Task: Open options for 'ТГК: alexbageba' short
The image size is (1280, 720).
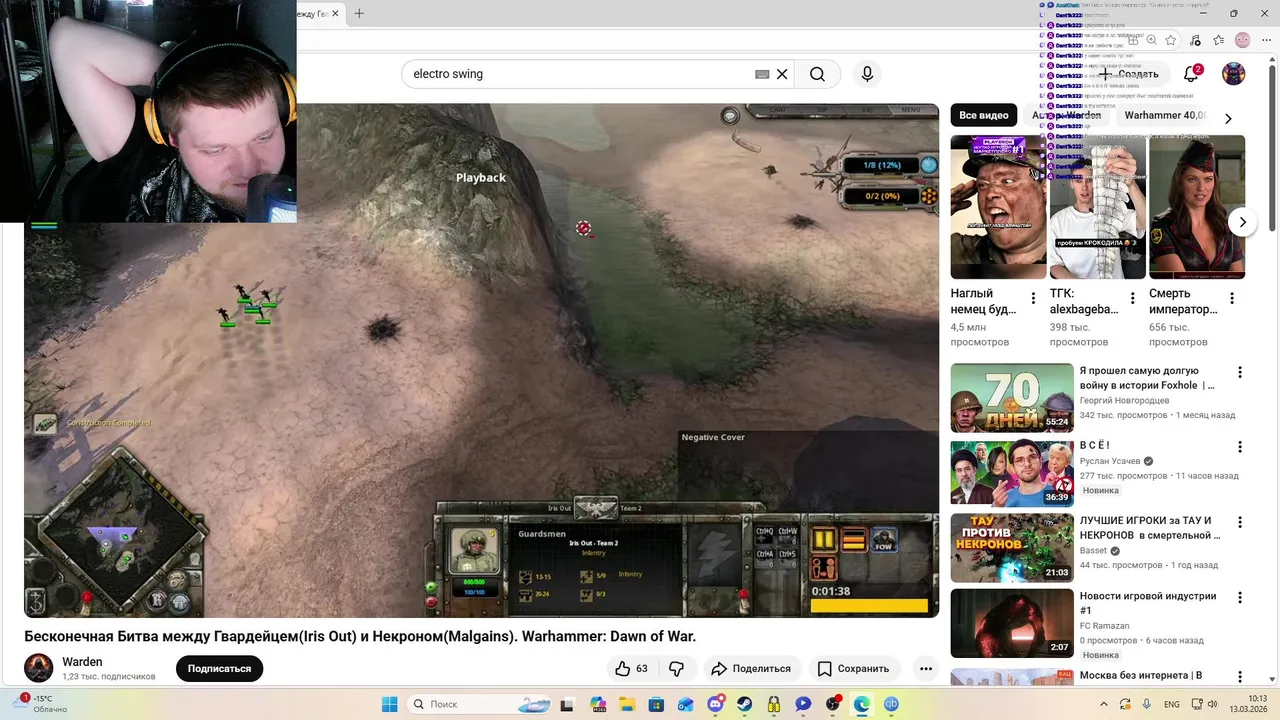Action: pos(1132,298)
